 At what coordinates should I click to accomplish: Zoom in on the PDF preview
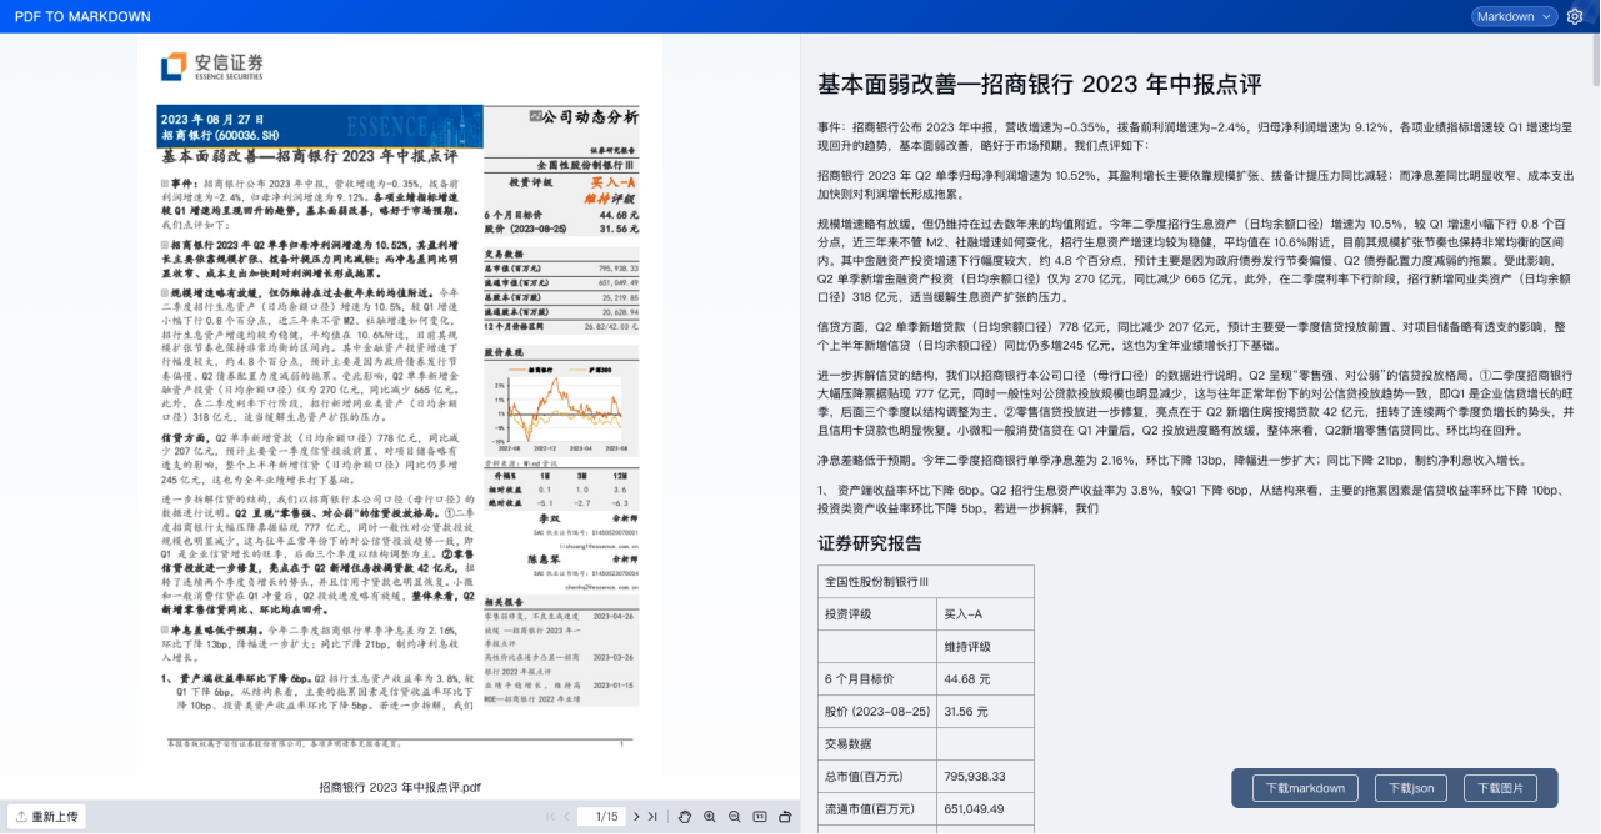[710, 817]
